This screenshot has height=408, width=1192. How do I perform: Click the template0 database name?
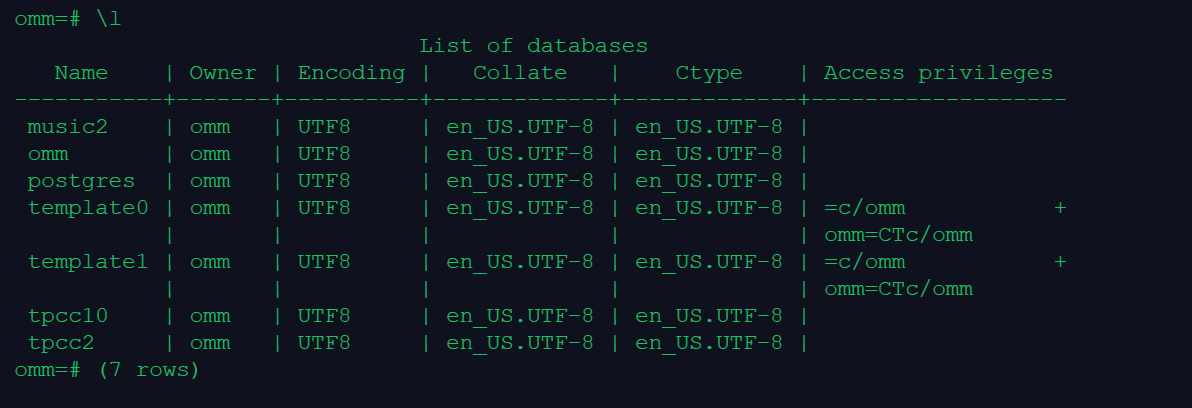tap(88, 208)
